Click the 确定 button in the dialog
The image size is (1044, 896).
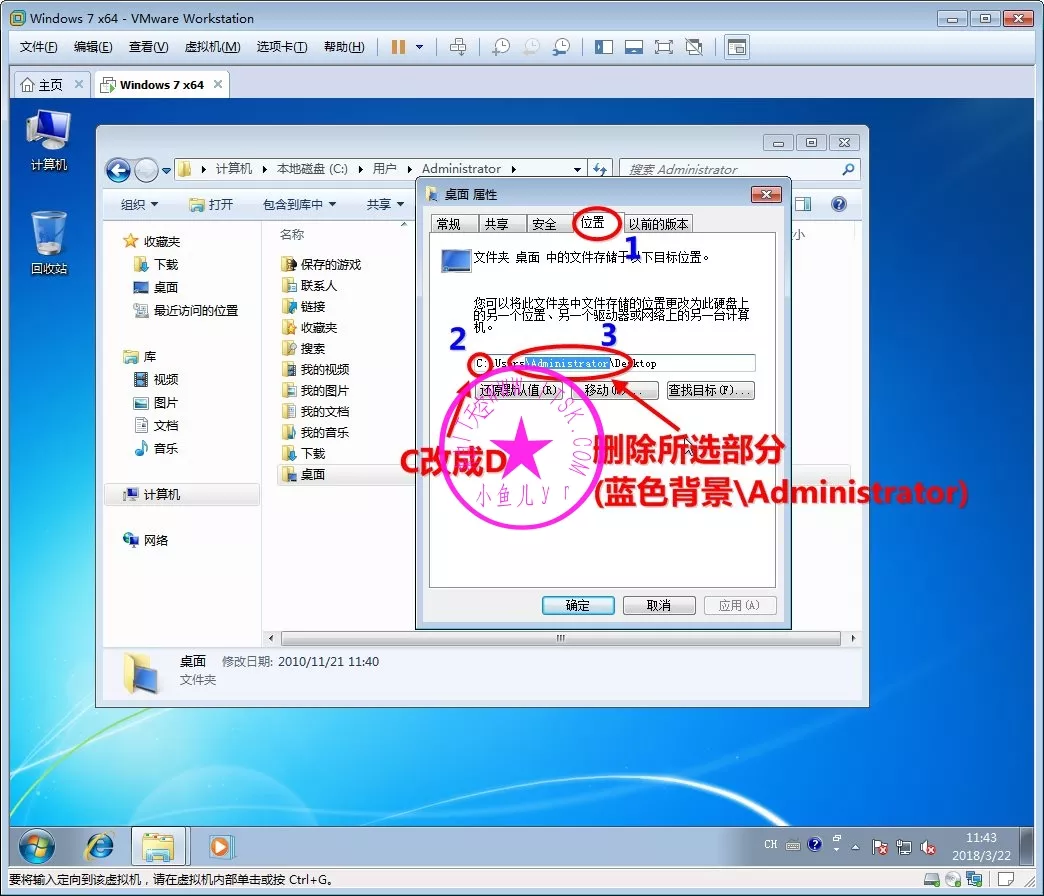point(578,605)
